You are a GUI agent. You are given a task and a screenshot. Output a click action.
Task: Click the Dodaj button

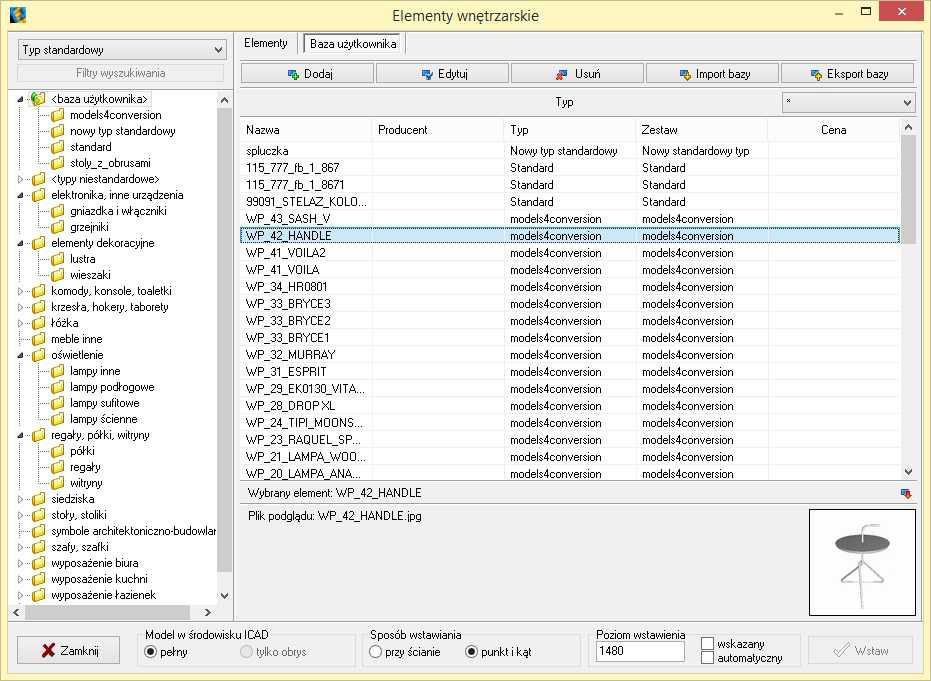(x=308, y=74)
